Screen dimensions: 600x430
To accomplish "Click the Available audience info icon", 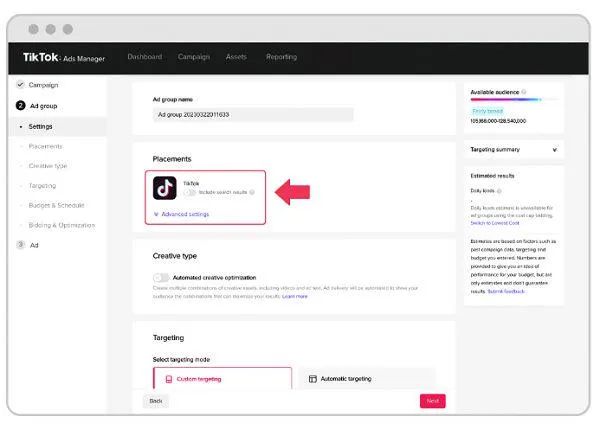I will pos(524,92).
